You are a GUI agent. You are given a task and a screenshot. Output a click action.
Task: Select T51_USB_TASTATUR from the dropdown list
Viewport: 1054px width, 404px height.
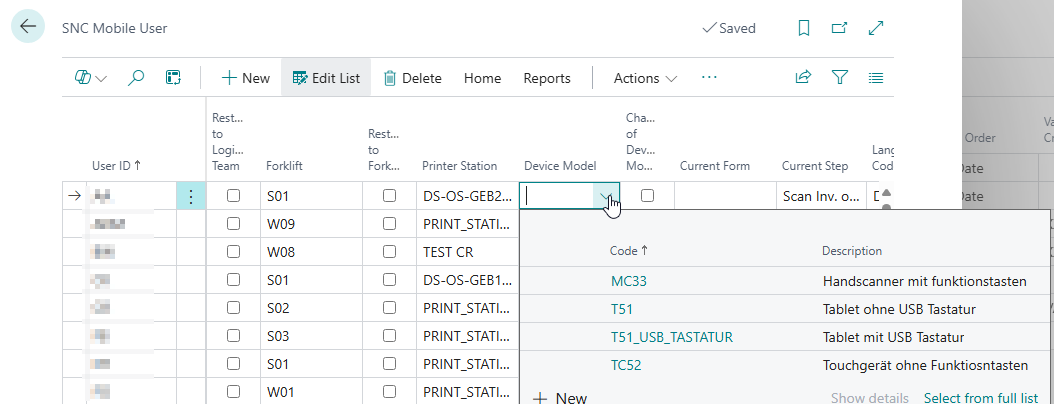coord(671,337)
